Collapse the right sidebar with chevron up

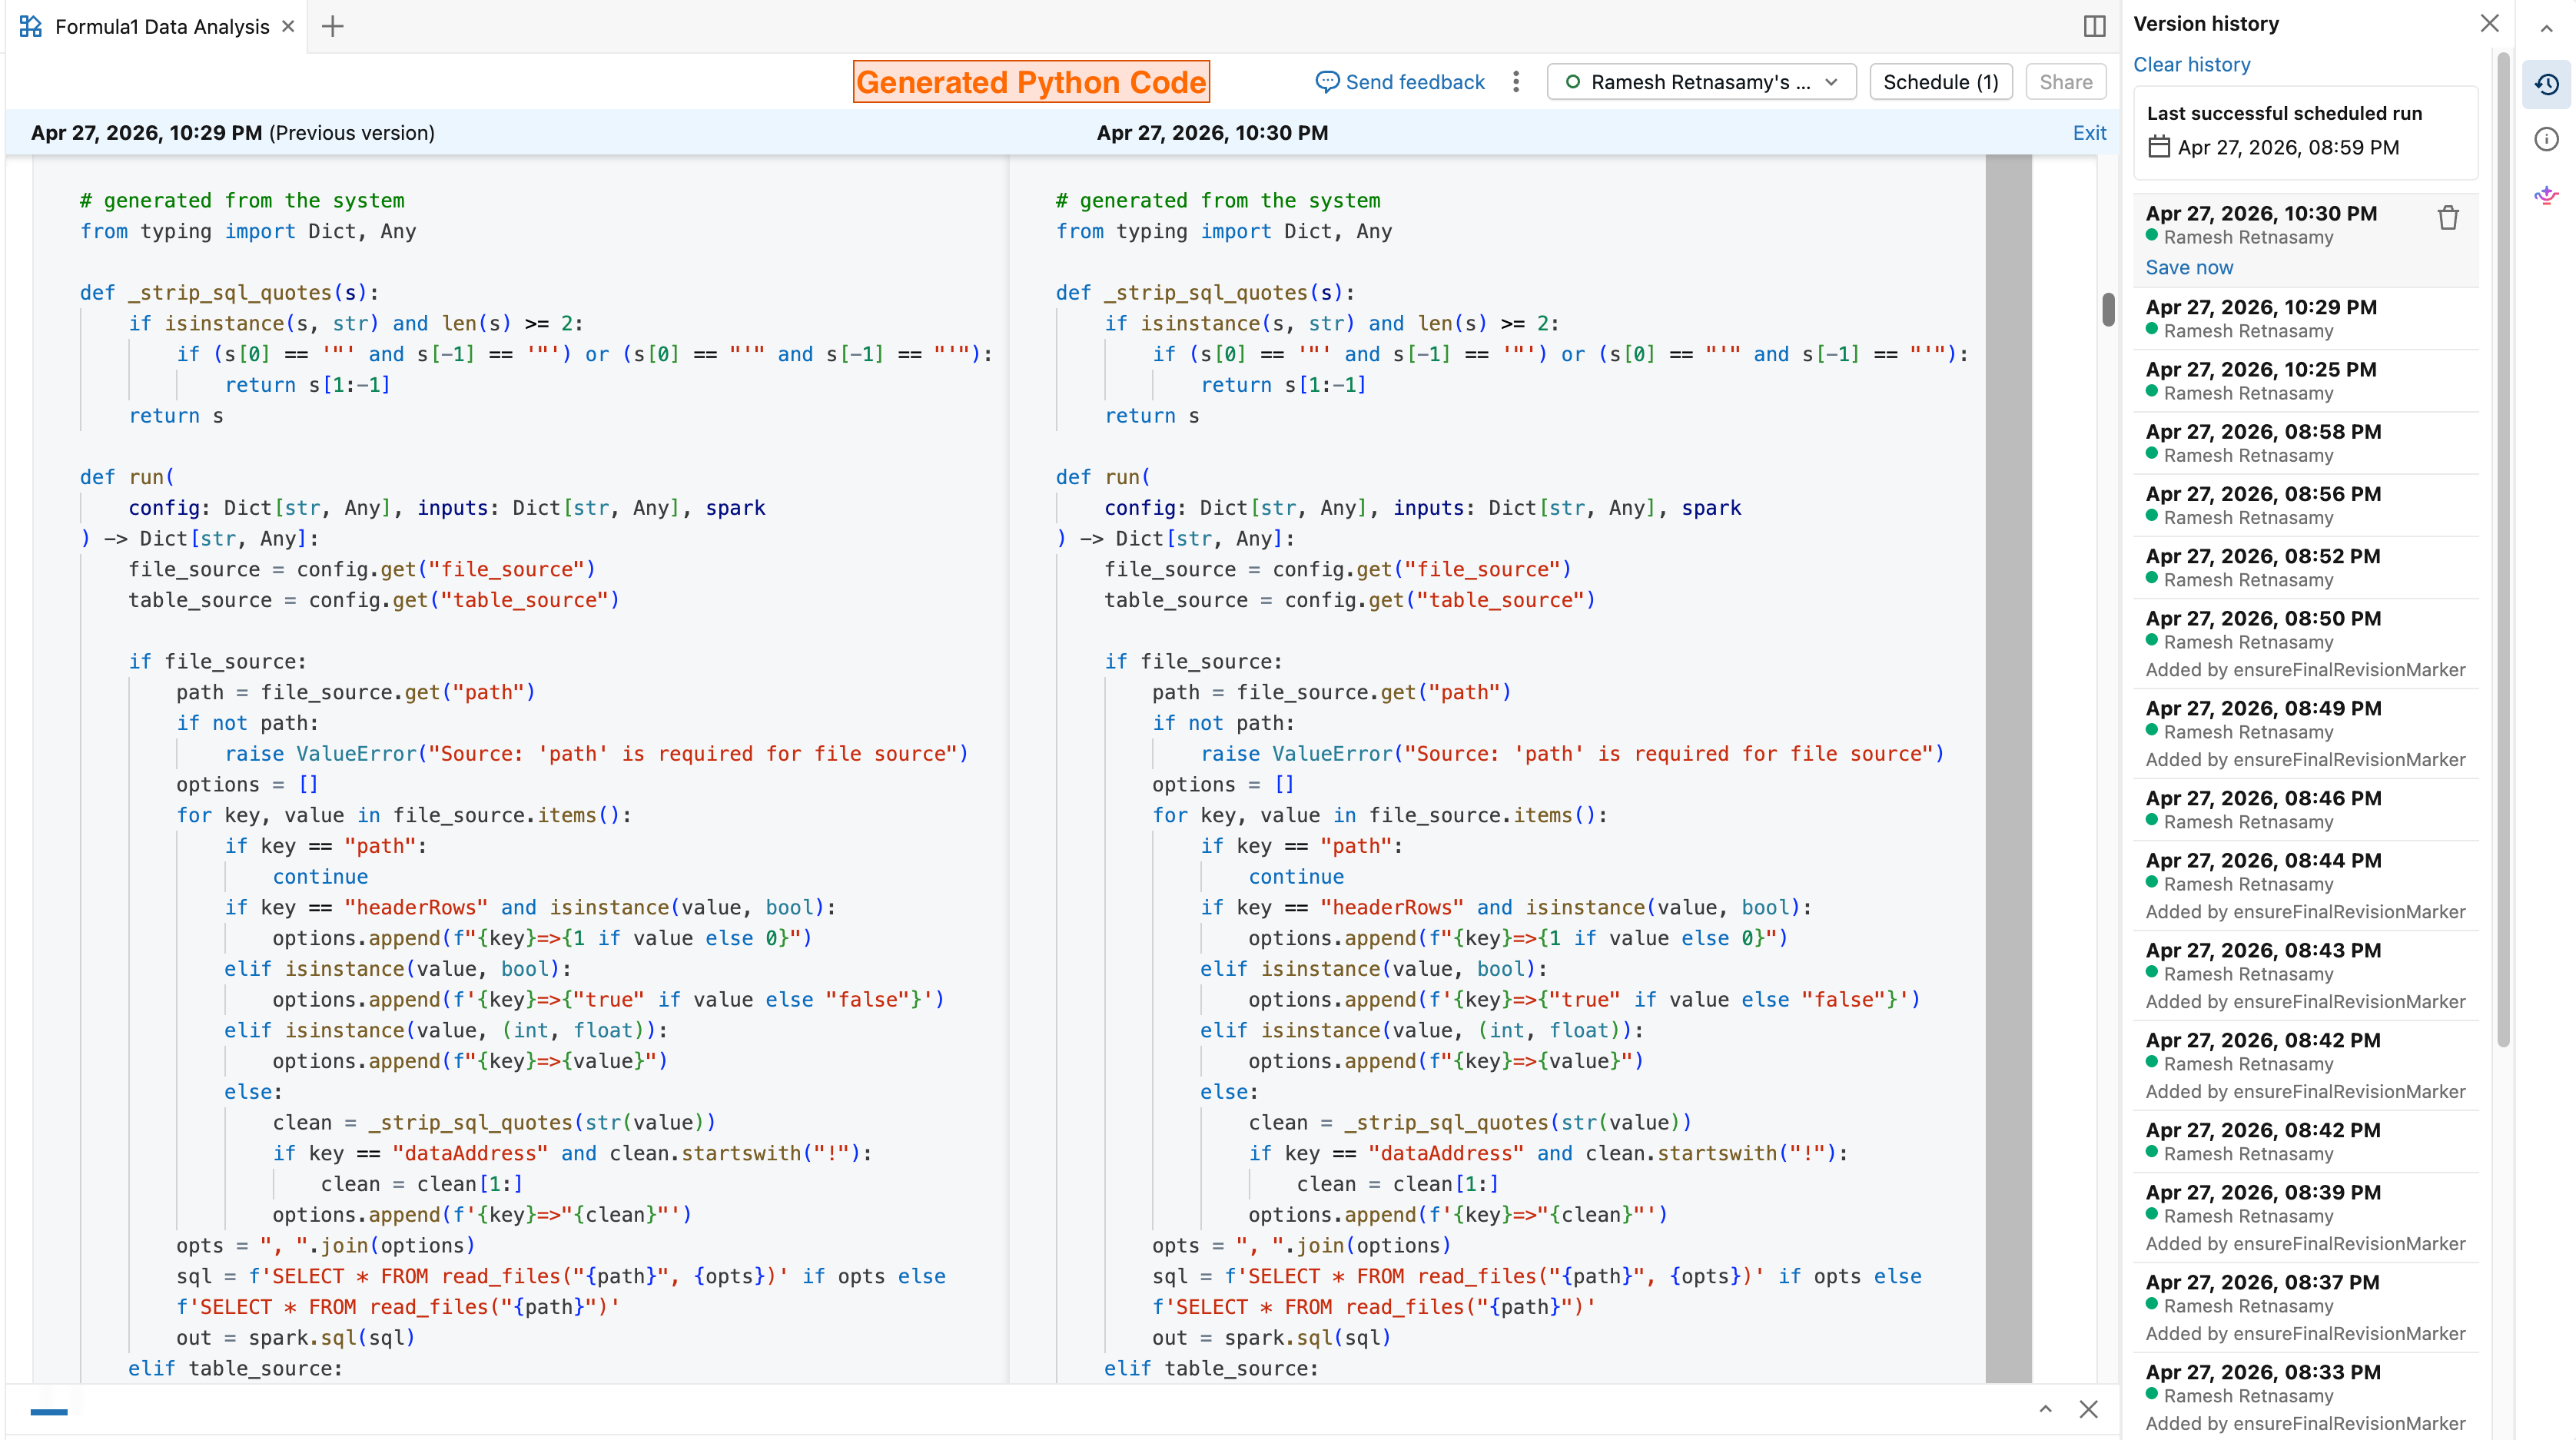point(2546,28)
